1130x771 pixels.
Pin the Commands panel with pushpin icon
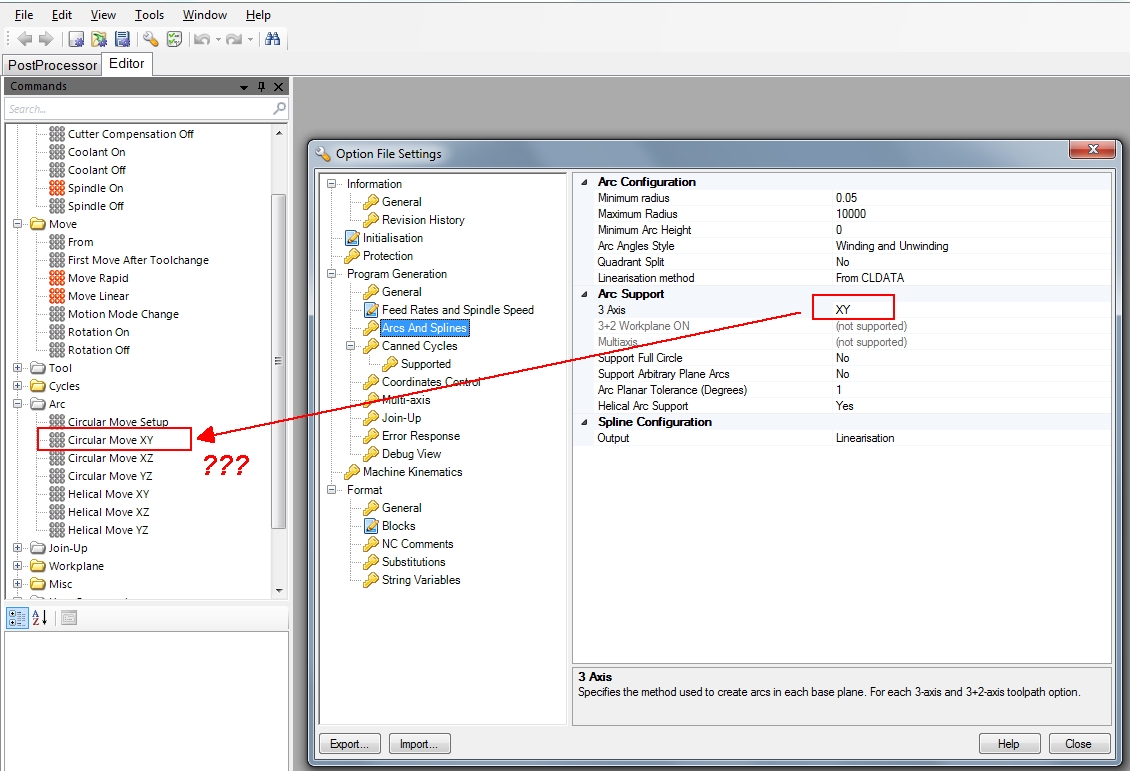261,86
